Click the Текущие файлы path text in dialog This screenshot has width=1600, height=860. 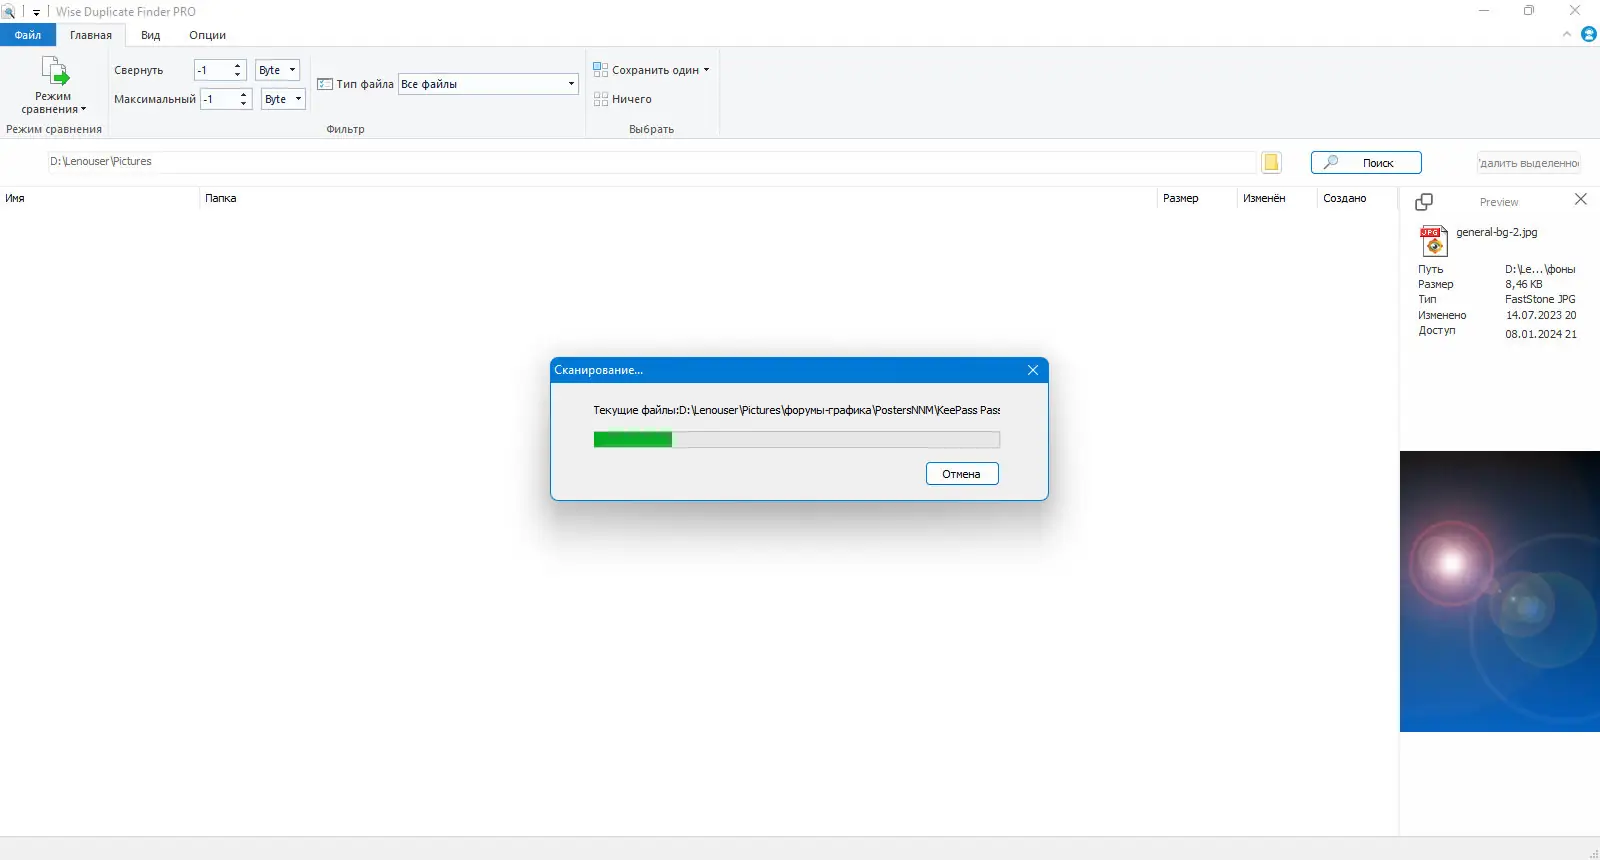click(x=796, y=410)
